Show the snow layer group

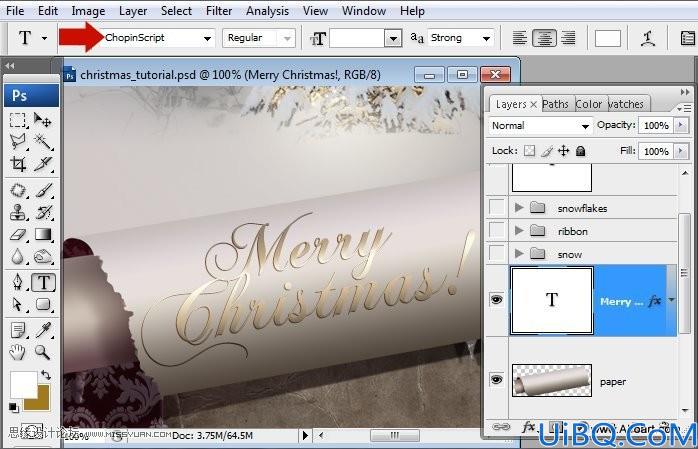tap(497, 253)
